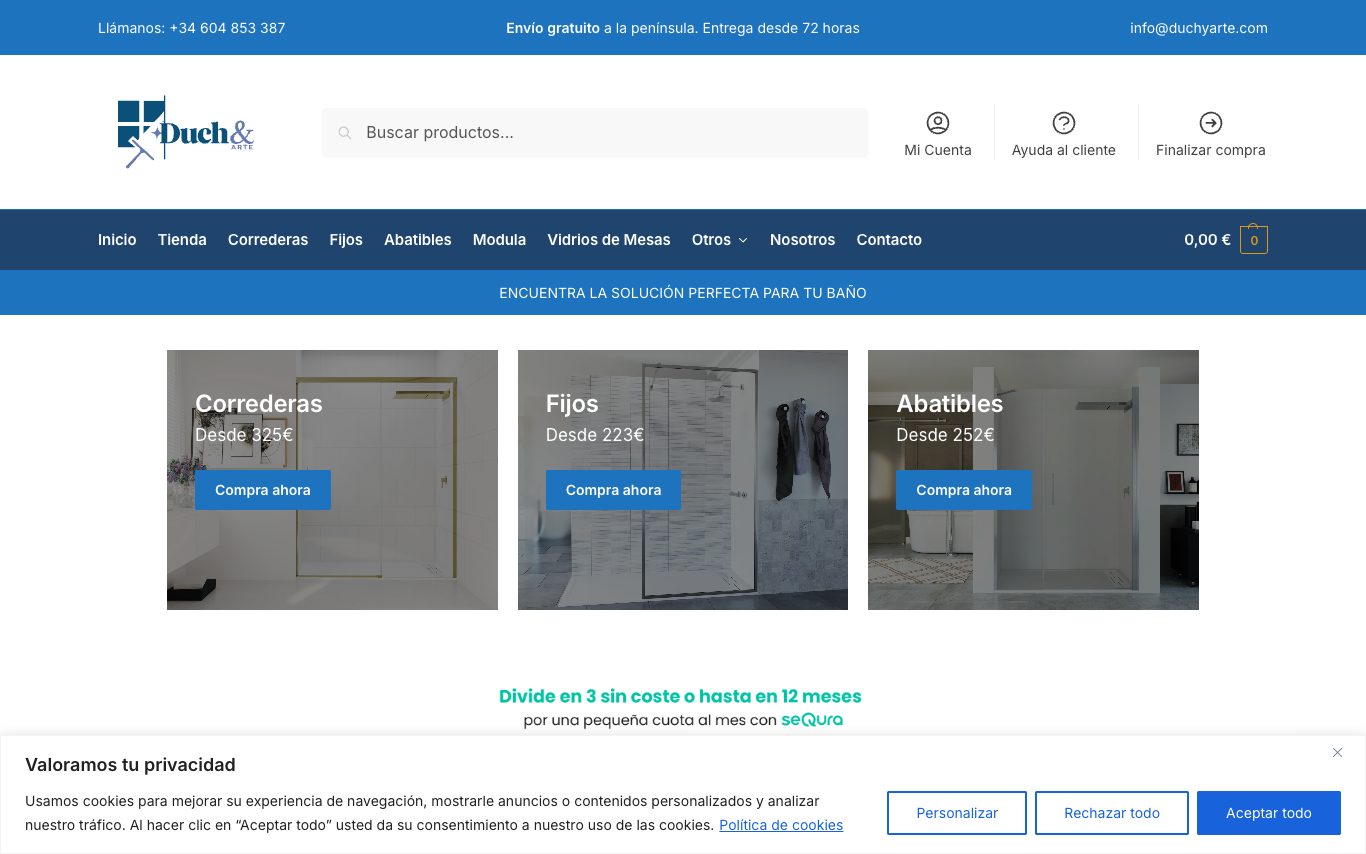
Task: Open the shopping cart bag icon
Action: click(1254, 239)
